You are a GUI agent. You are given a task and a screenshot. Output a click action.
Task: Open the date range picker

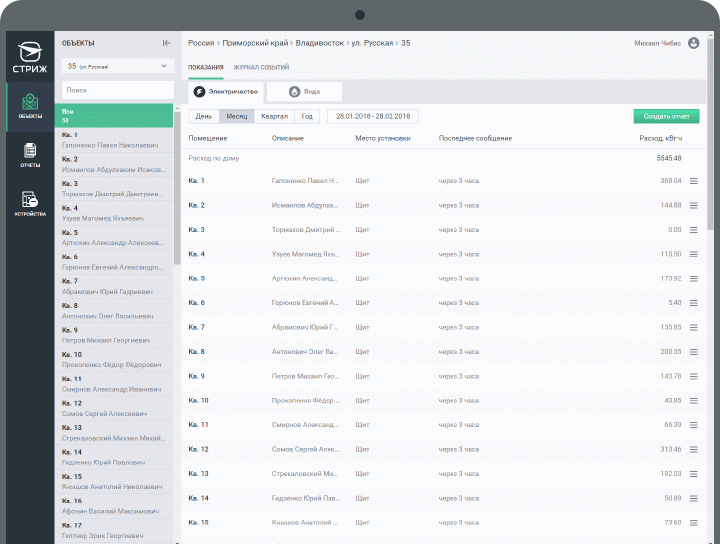(373, 116)
